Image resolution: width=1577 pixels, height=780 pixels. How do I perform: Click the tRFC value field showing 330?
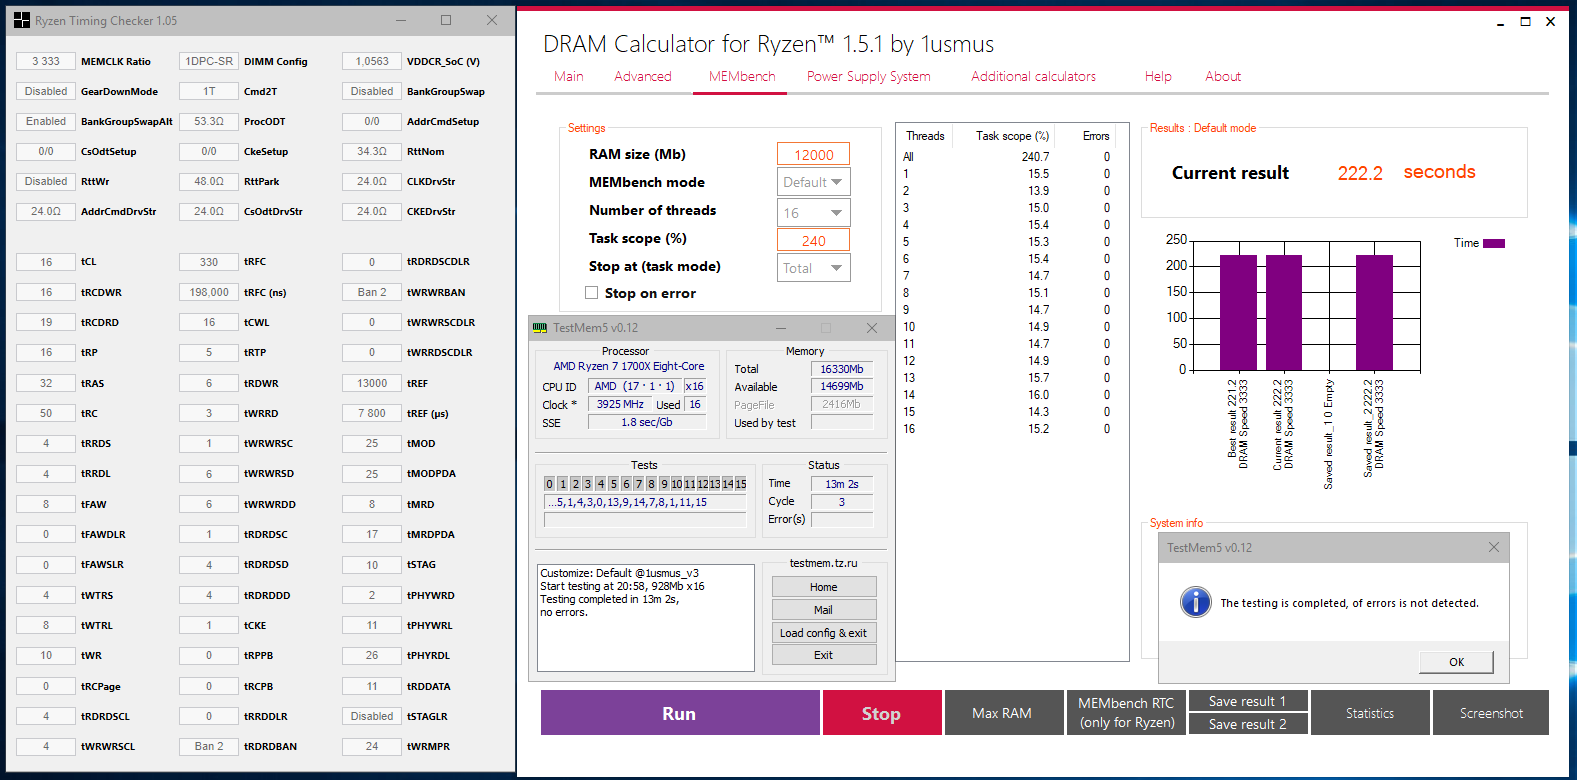click(209, 262)
